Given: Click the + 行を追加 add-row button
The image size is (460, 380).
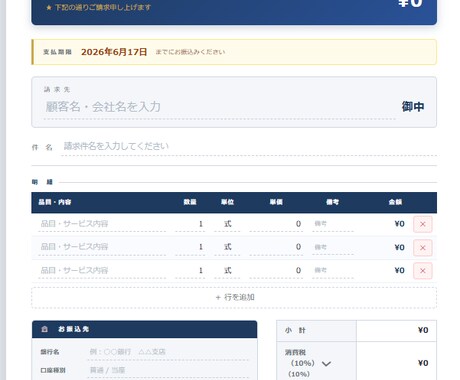Looking at the screenshot, I should [234, 297].
